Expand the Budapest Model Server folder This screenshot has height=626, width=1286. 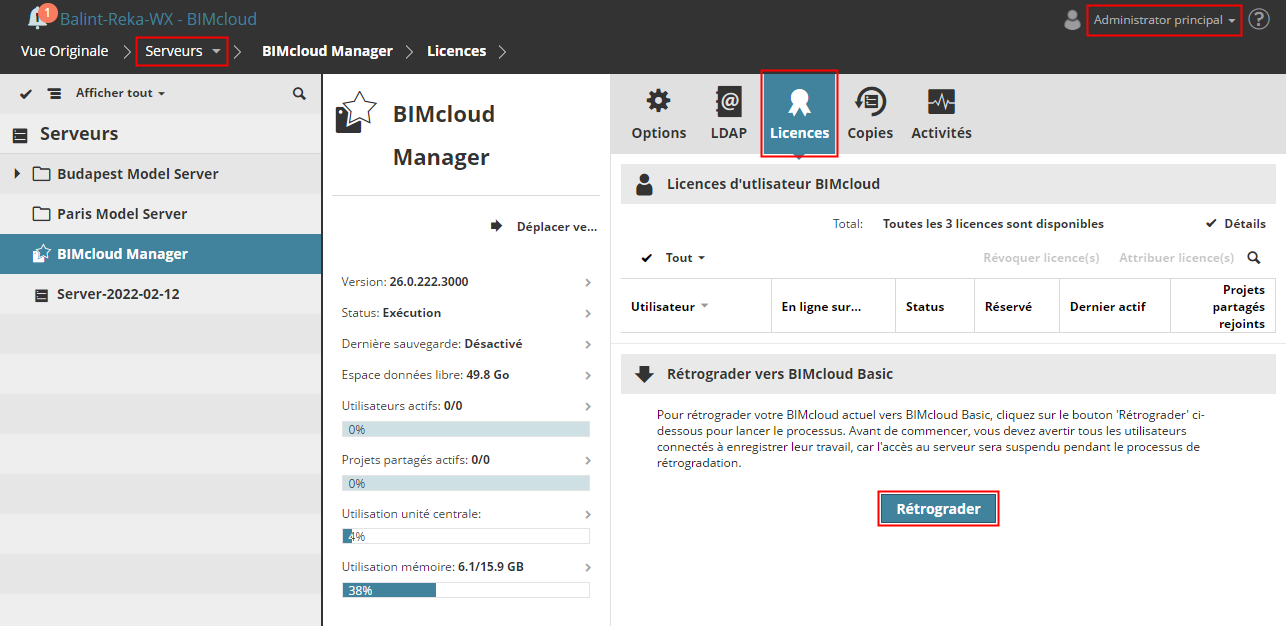pyautogui.click(x=17, y=174)
